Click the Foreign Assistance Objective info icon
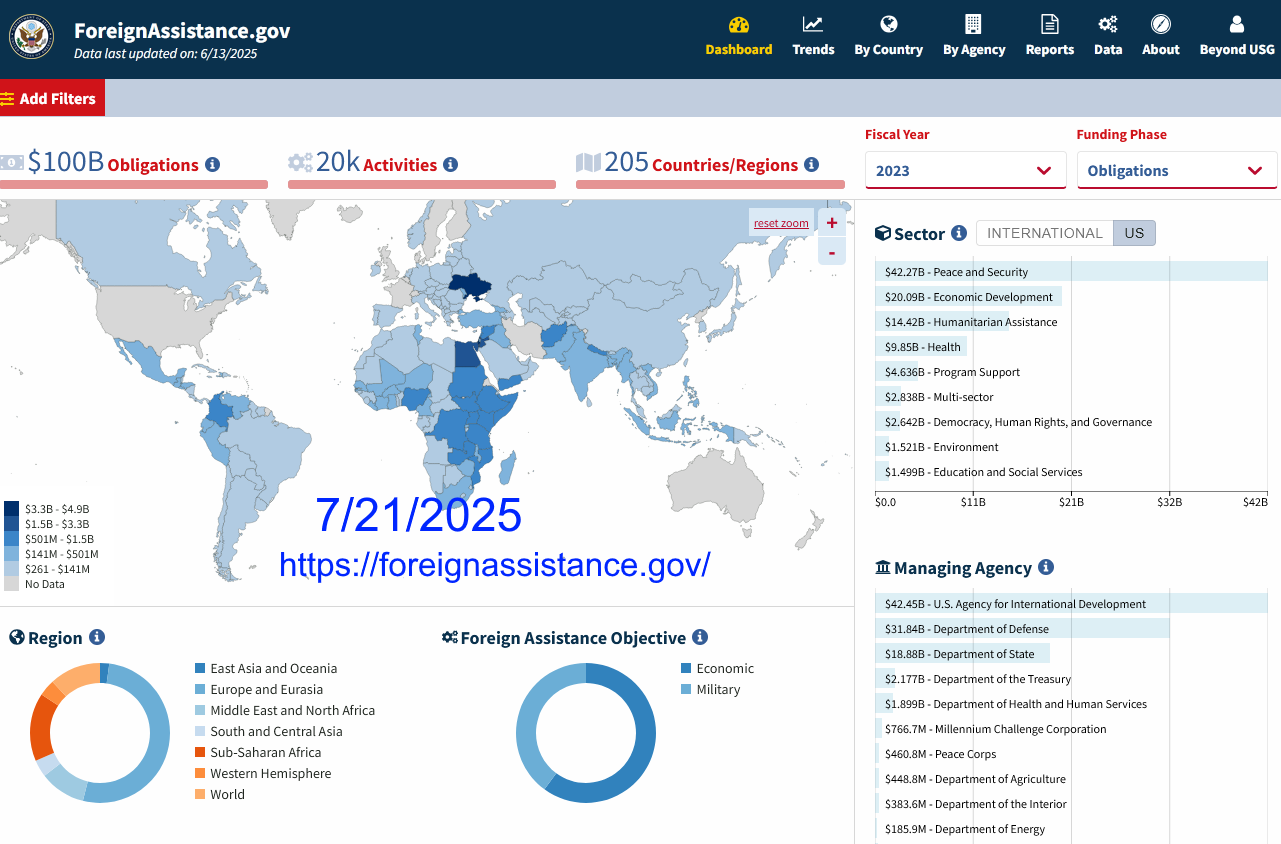 700,637
